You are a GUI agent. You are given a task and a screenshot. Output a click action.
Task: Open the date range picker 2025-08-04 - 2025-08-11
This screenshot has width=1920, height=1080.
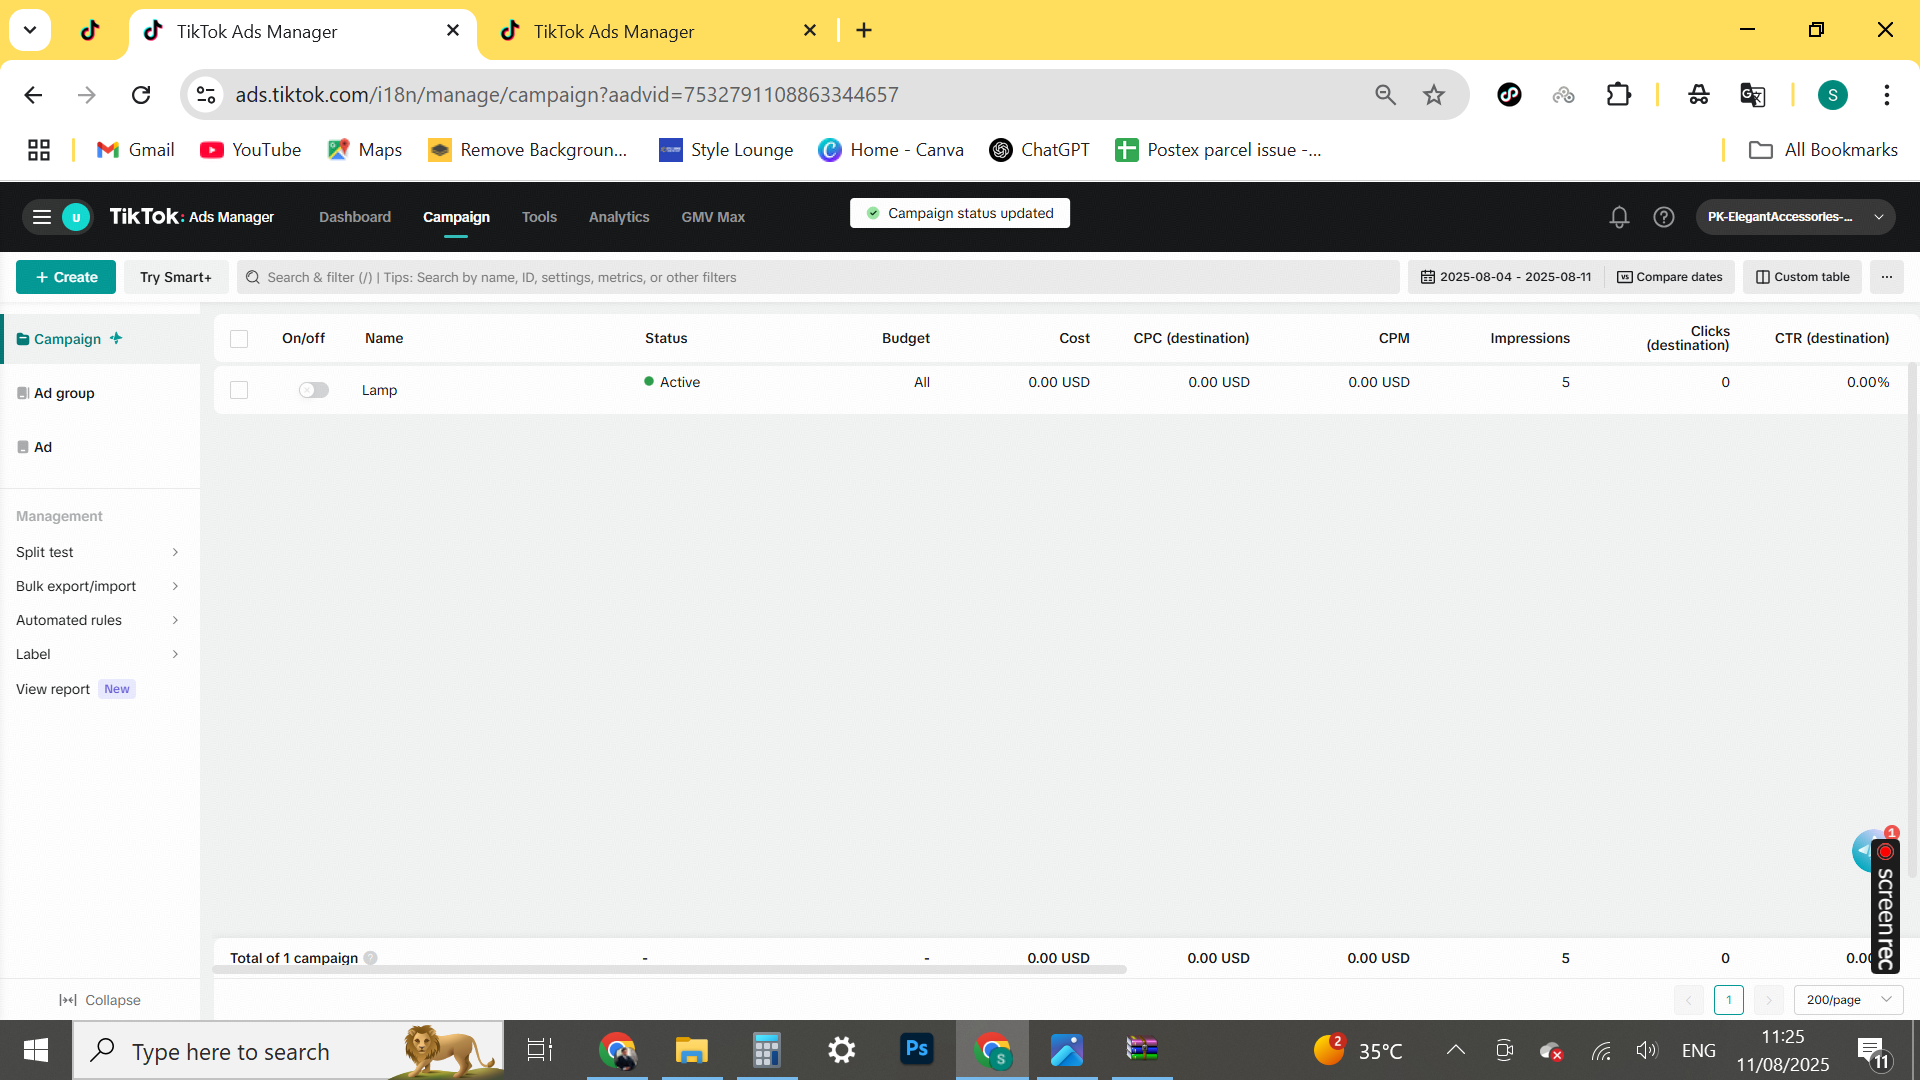[1506, 277]
